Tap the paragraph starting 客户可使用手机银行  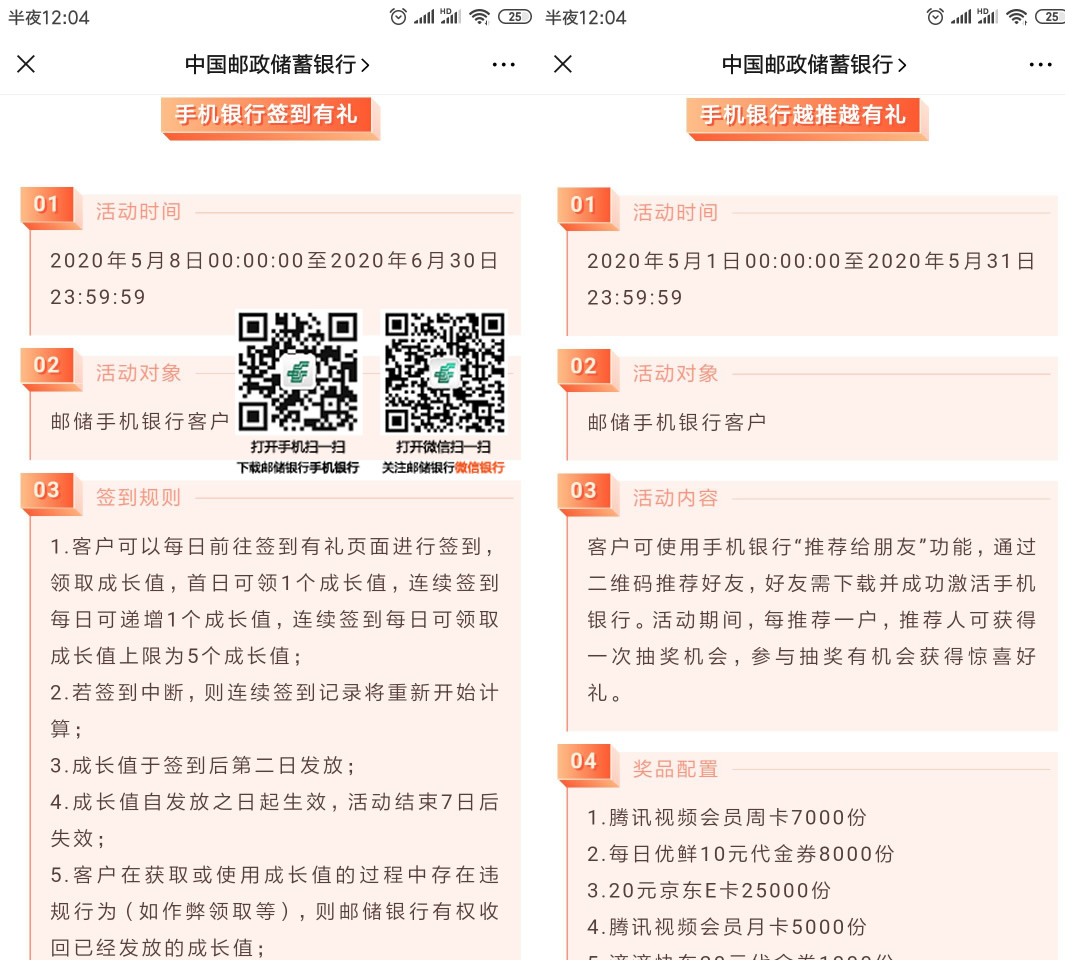click(x=811, y=620)
